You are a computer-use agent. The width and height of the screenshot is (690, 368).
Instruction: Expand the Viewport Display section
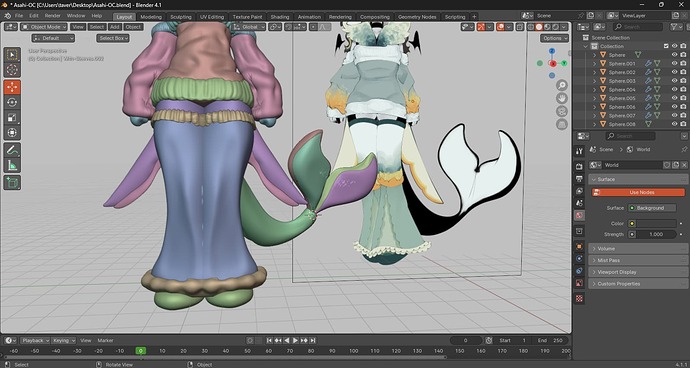(638, 272)
